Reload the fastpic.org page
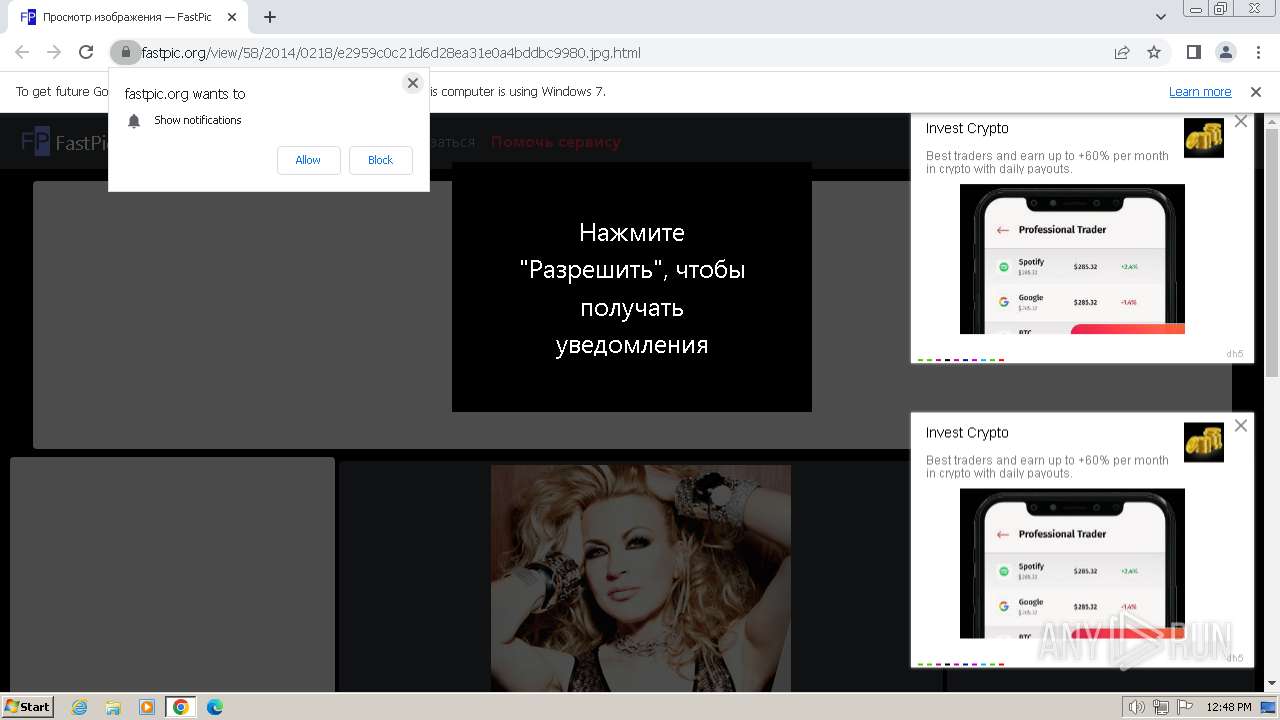This screenshot has height=720, width=1280. click(86, 53)
